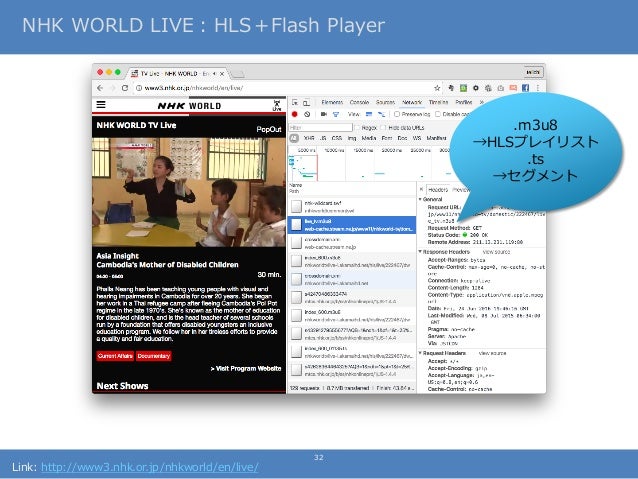This screenshot has width=638, height=479.
Task: Open the Console panel tab
Action: tap(359, 103)
